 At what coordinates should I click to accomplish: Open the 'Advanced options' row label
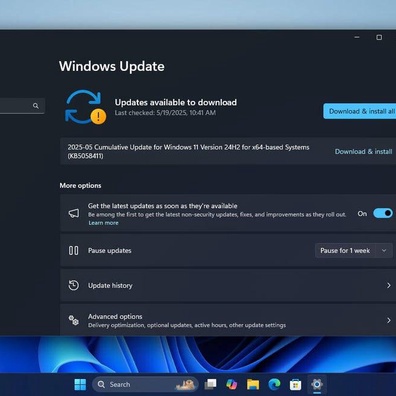(x=115, y=316)
